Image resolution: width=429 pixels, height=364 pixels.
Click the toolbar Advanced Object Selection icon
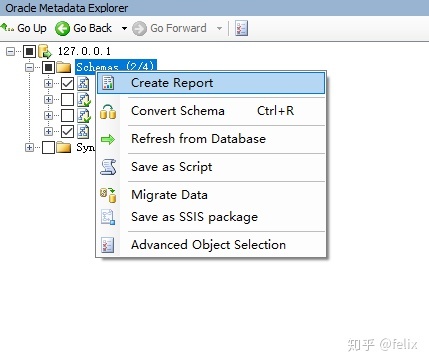[x=241, y=28]
